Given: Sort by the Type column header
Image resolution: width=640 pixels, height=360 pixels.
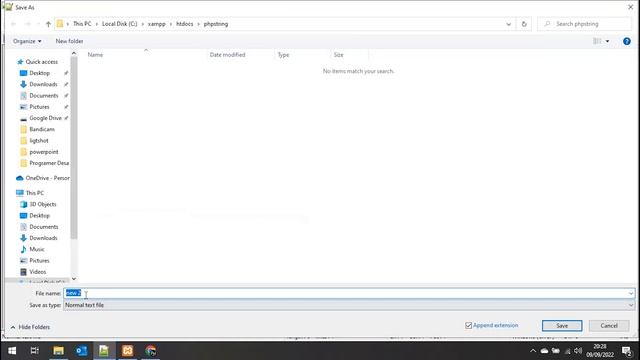Looking at the screenshot, I should (283, 55).
